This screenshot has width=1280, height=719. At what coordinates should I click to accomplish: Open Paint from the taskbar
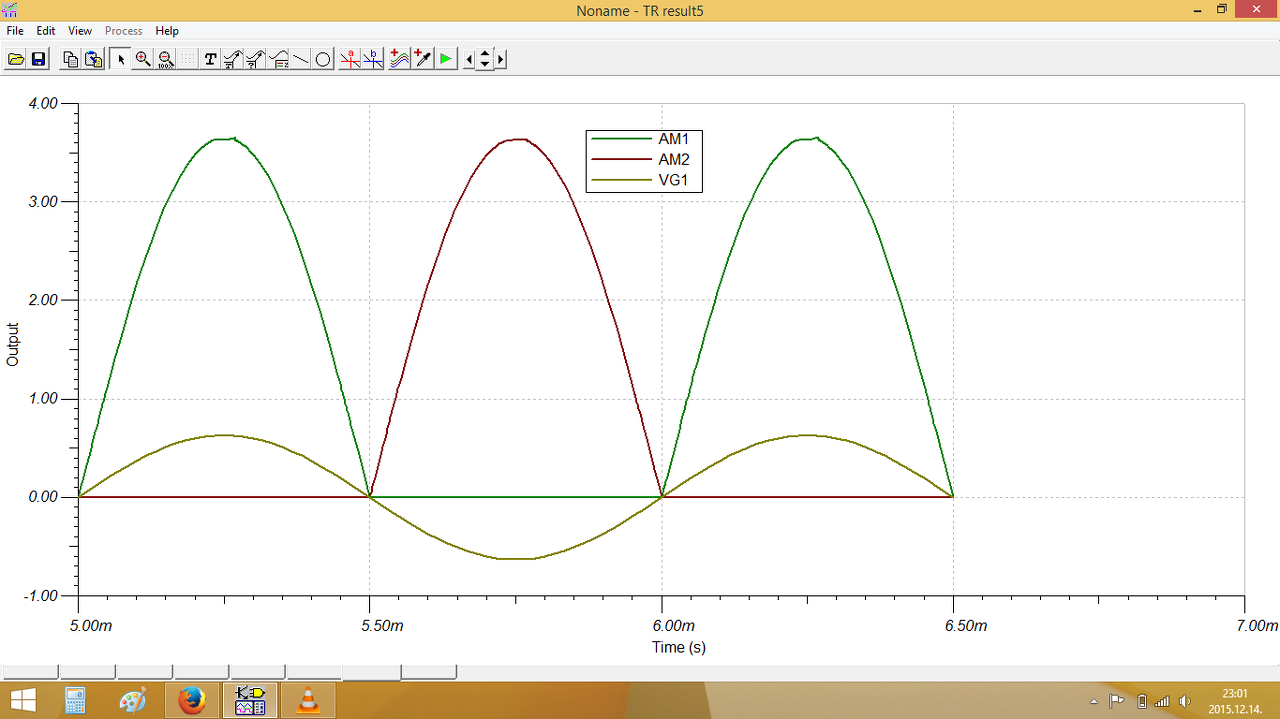click(x=133, y=700)
